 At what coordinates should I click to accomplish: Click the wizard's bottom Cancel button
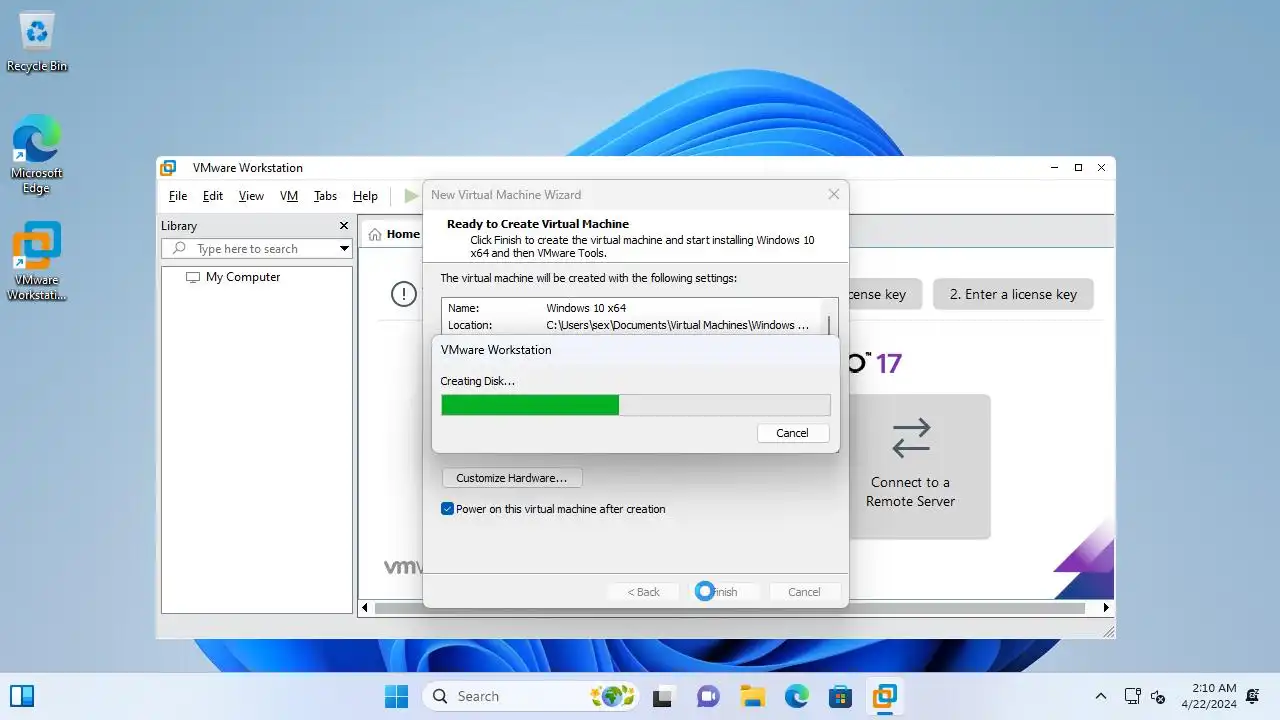point(804,592)
